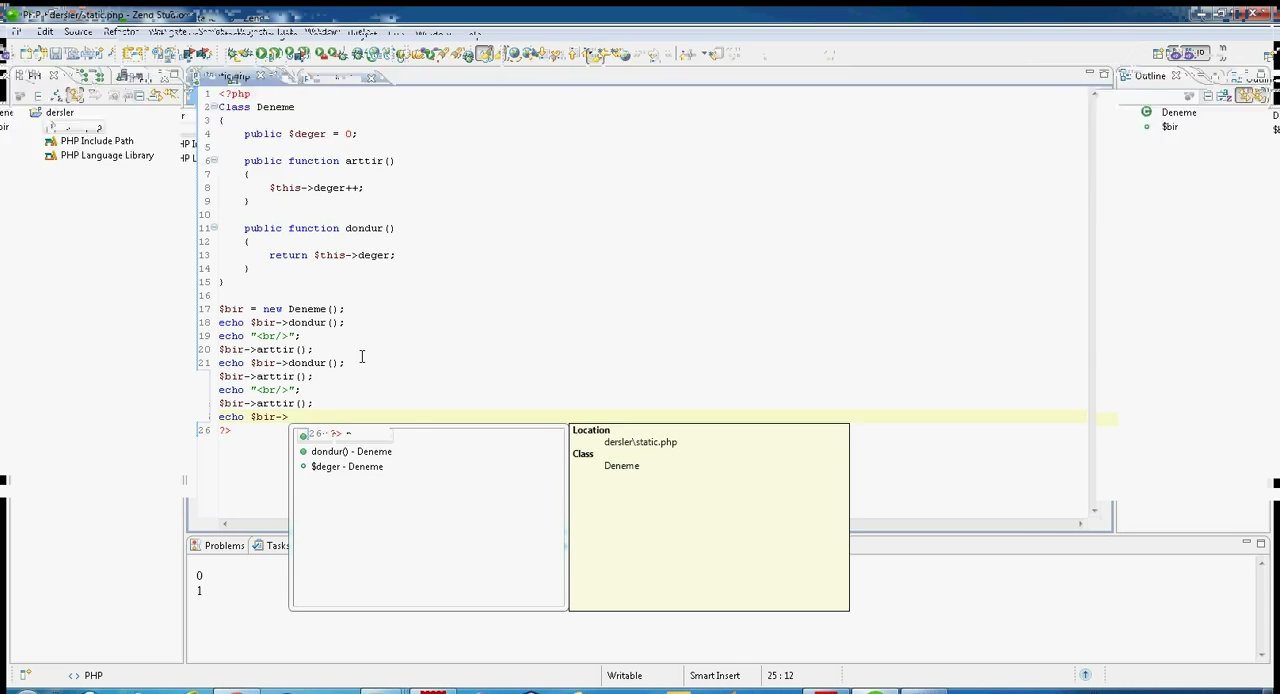
Task: Collapse the dondur() function fold
Action: click(x=214, y=228)
